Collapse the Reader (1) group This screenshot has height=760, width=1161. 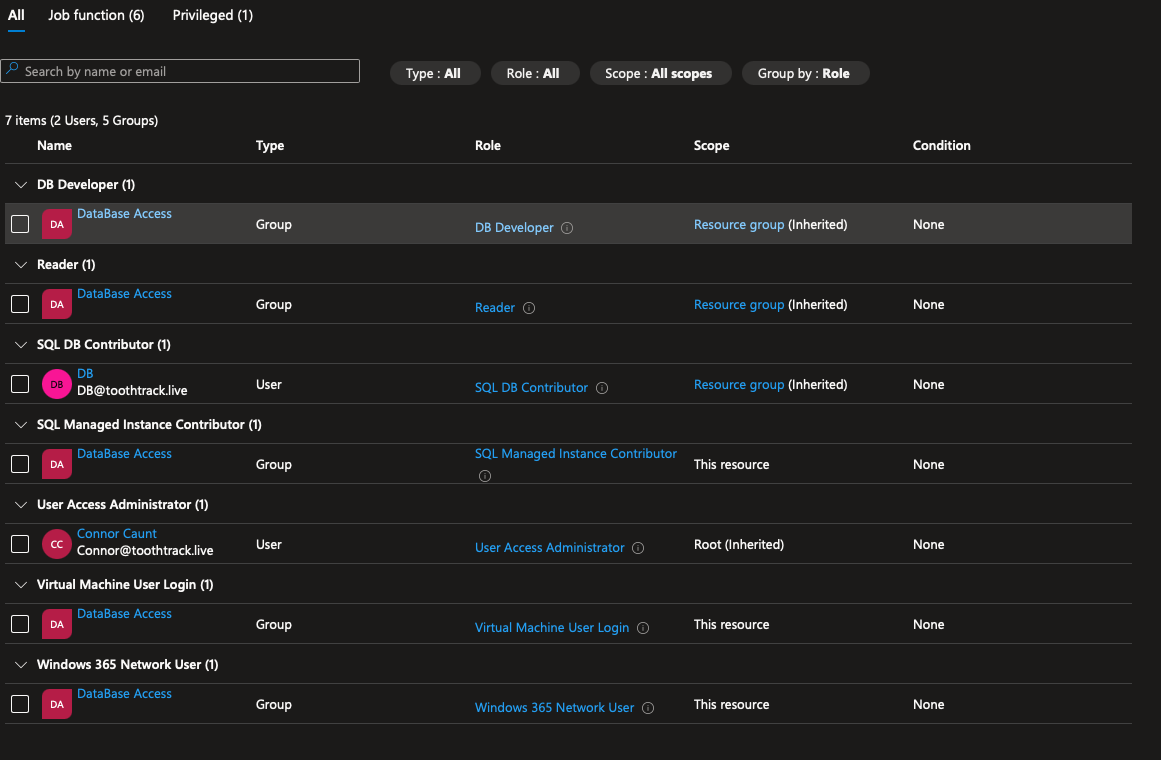21,264
